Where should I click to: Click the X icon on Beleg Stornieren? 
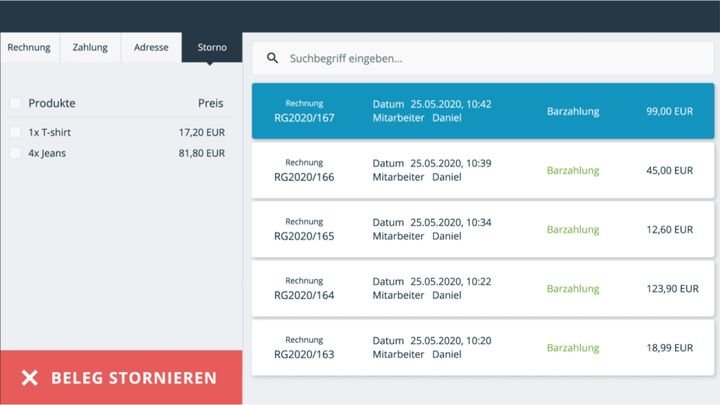pos(30,378)
